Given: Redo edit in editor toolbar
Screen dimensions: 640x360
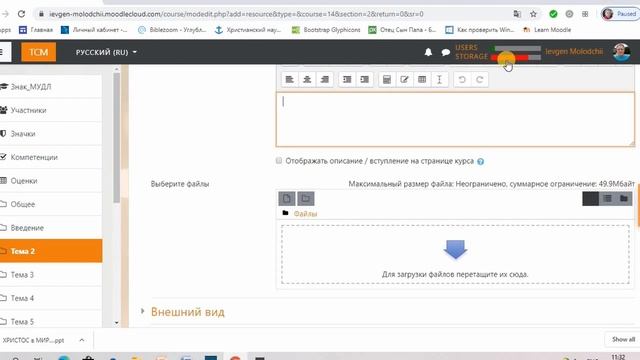Looking at the screenshot, I should pyautogui.click(x=480, y=80).
